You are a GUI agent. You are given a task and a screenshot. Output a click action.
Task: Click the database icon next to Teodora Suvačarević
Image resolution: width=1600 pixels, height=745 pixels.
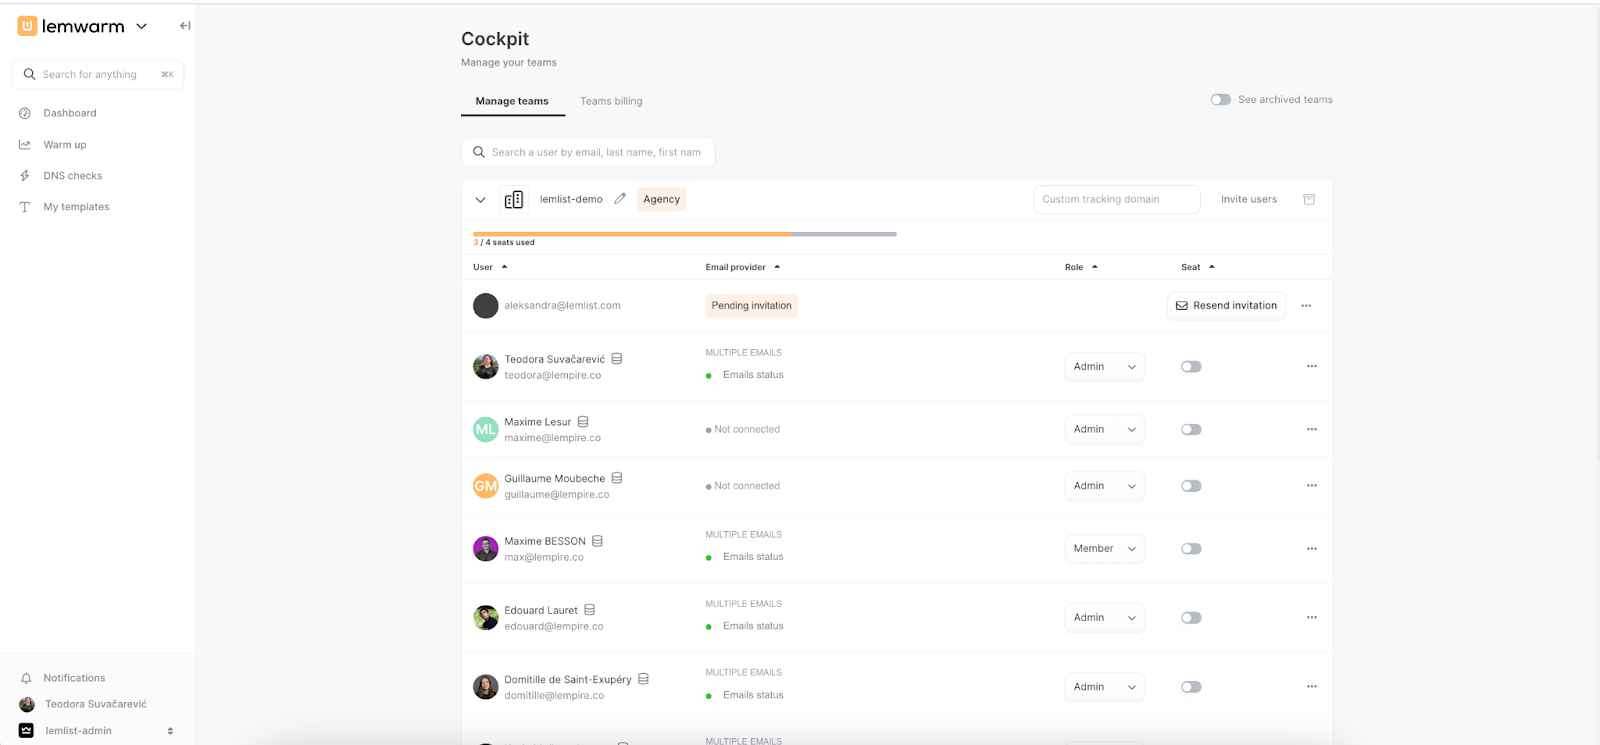pyautogui.click(x=617, y=359)
